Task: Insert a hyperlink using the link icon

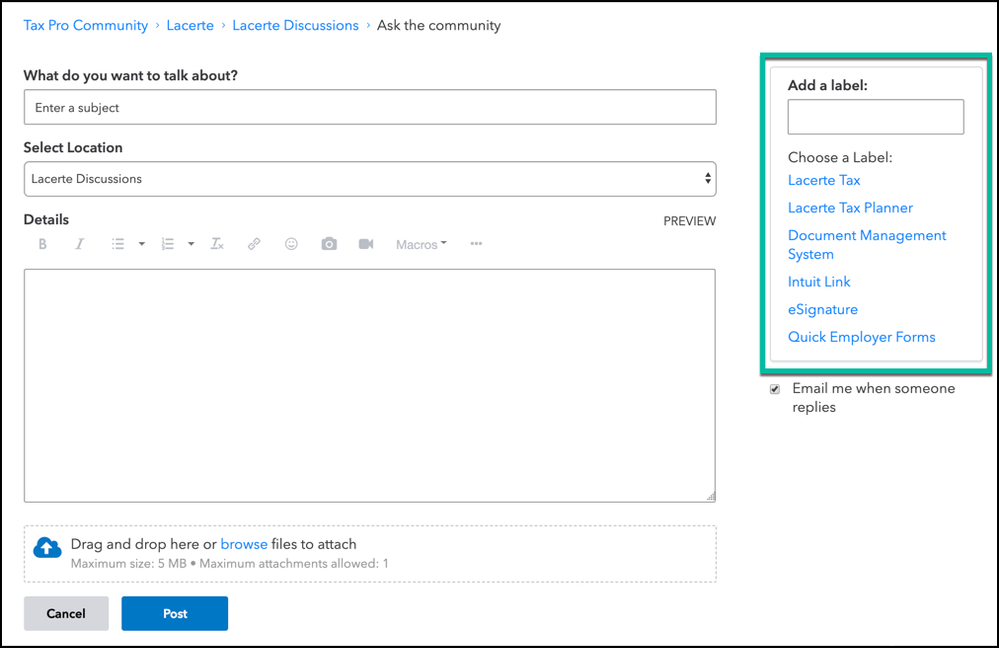Action: click(254, 244)
